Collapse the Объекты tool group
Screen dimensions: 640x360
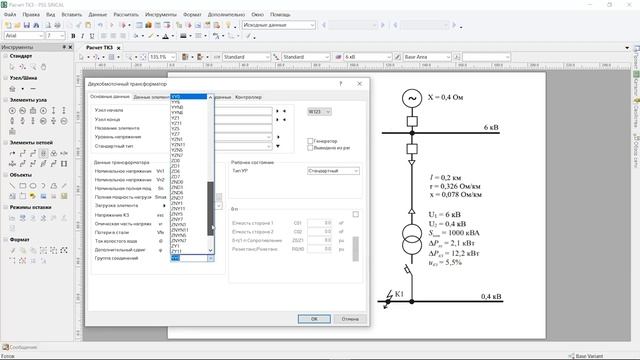[x=5, y=175]
